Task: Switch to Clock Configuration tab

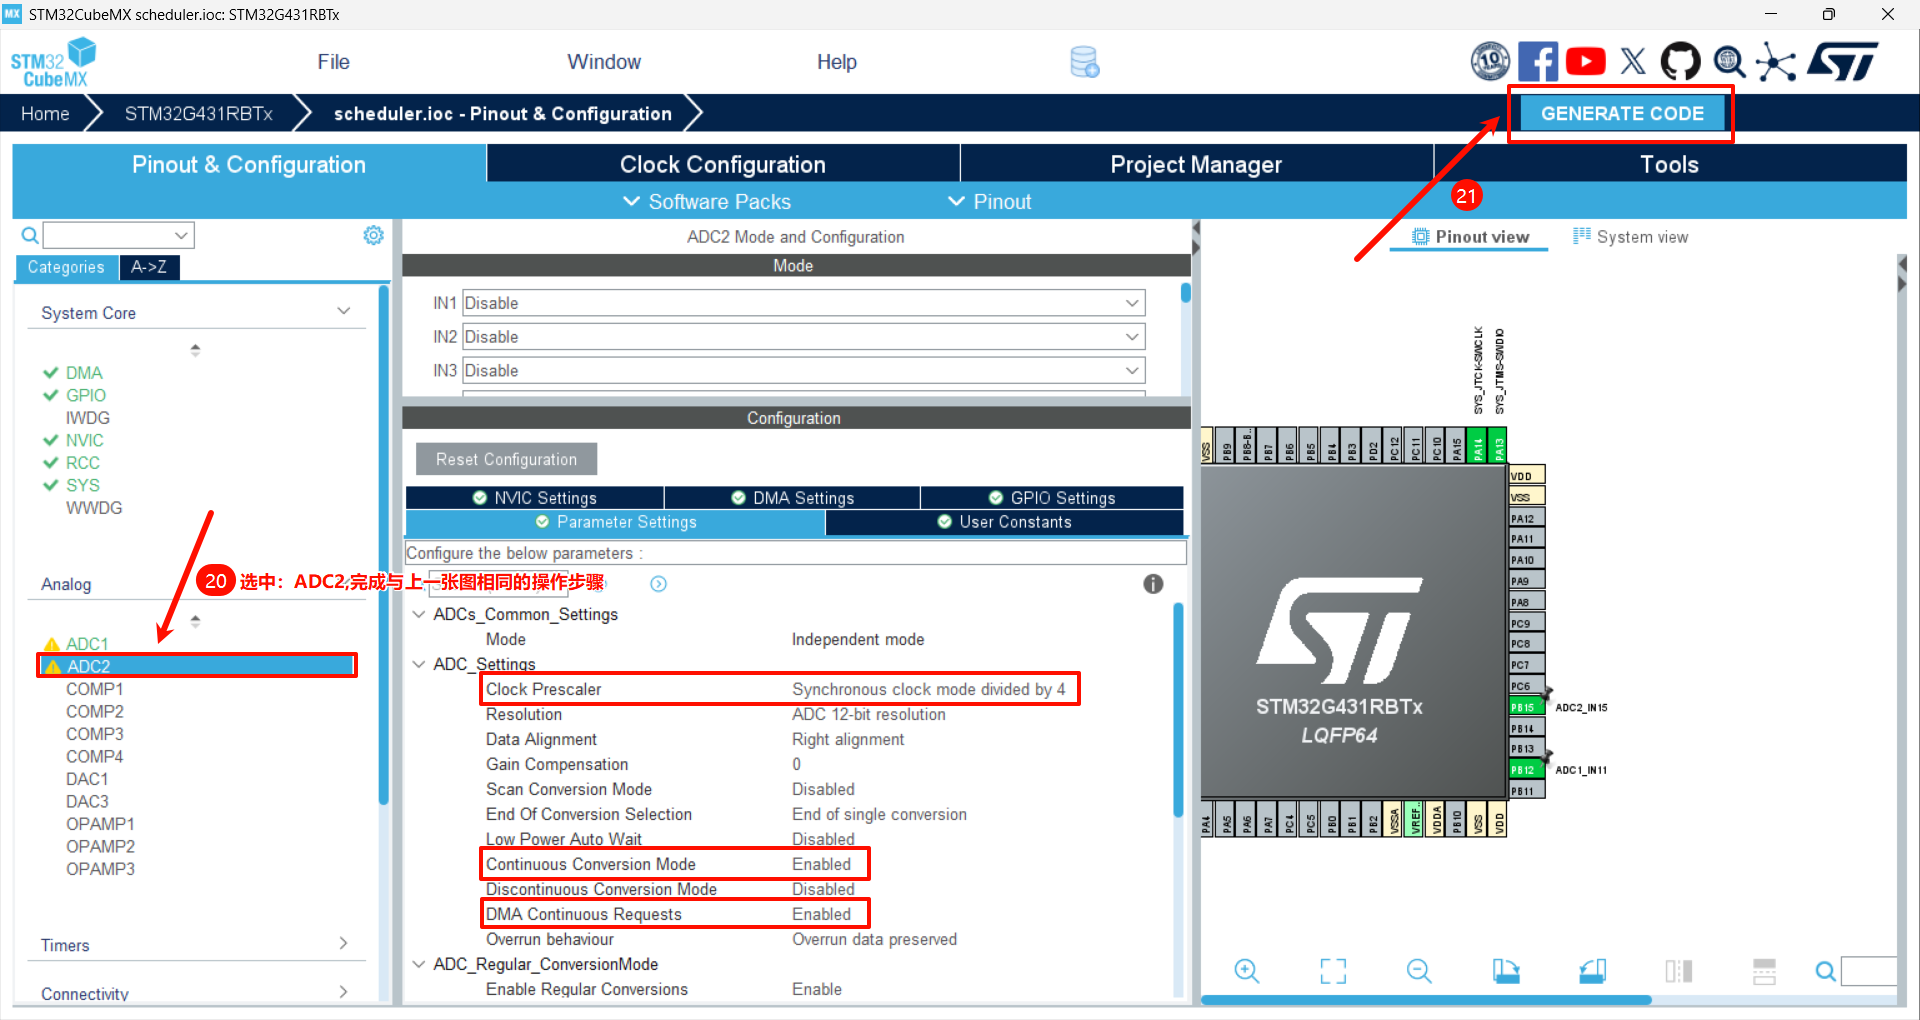Action: (723, 164)
